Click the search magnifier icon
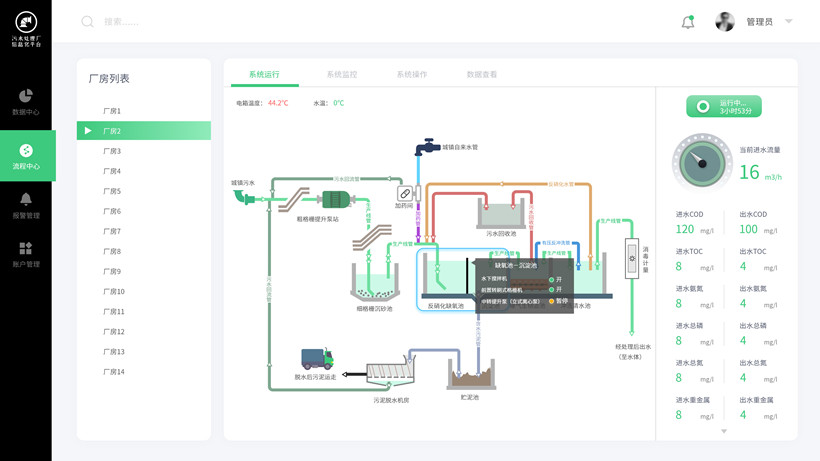The height and width of the screenshot is (461, 820). (88, 22)
